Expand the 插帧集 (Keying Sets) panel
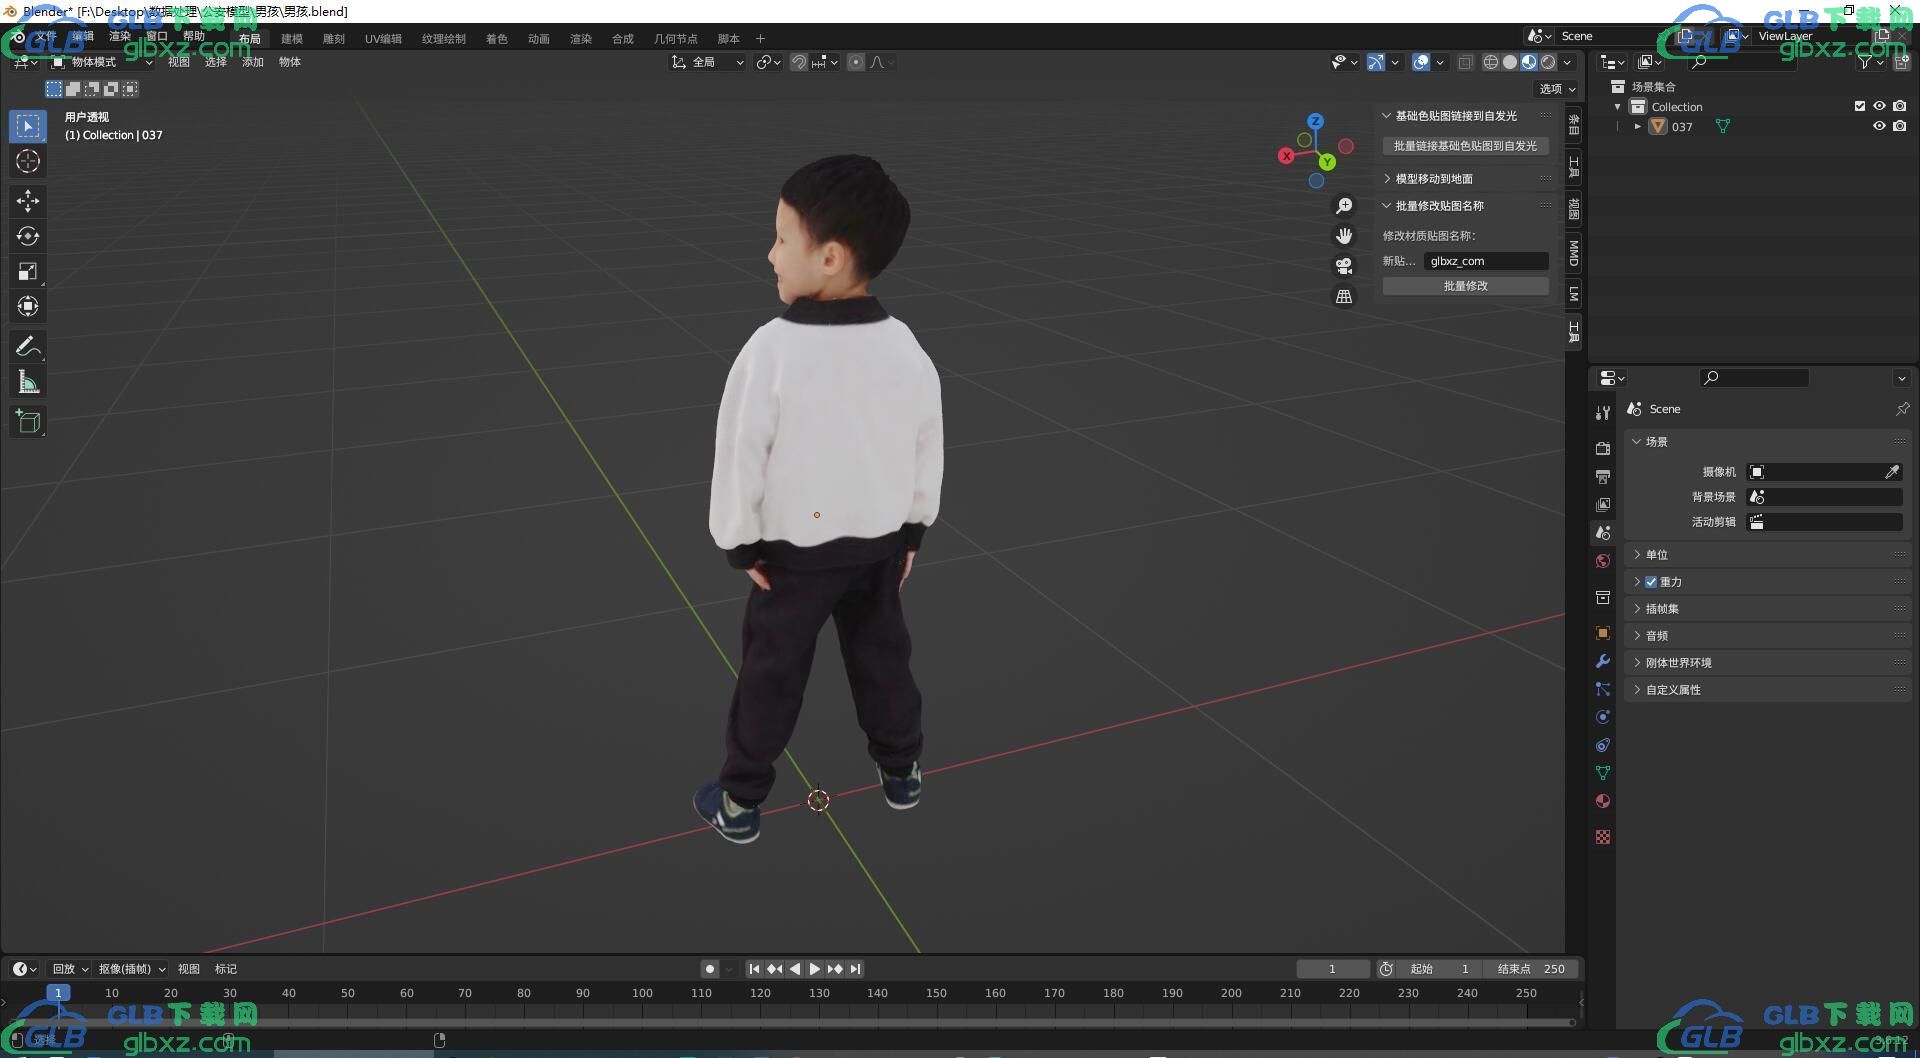This screenshot has width=1920, height=1058. [x=1768, y=609]
